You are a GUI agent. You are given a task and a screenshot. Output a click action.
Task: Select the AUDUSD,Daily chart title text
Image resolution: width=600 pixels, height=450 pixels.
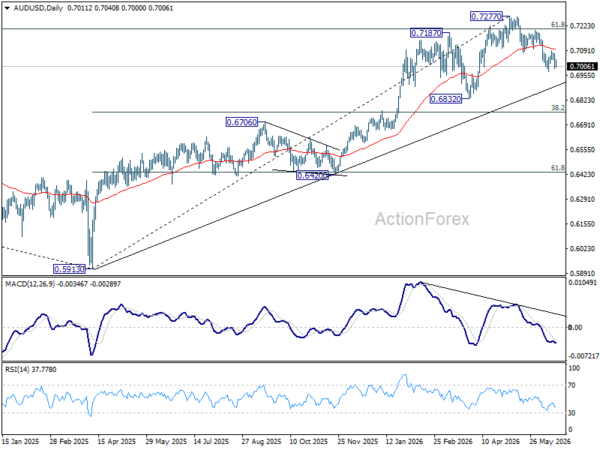click(x=39, y=8)
